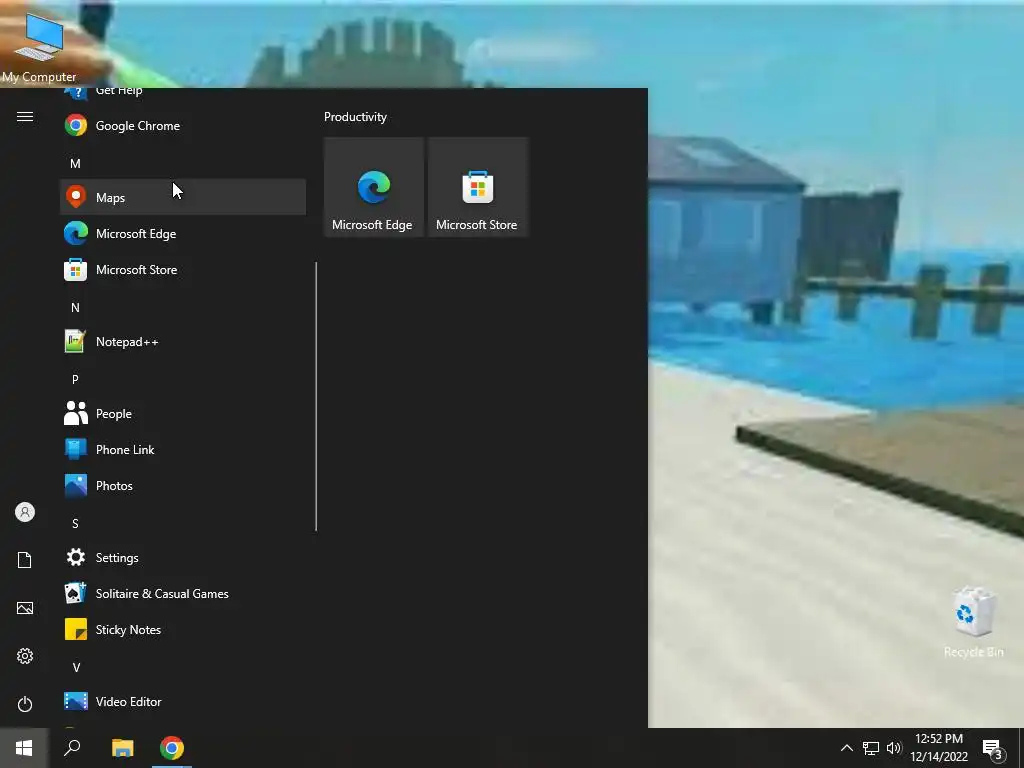Open Sticky Notes

(x=183, y=630)
